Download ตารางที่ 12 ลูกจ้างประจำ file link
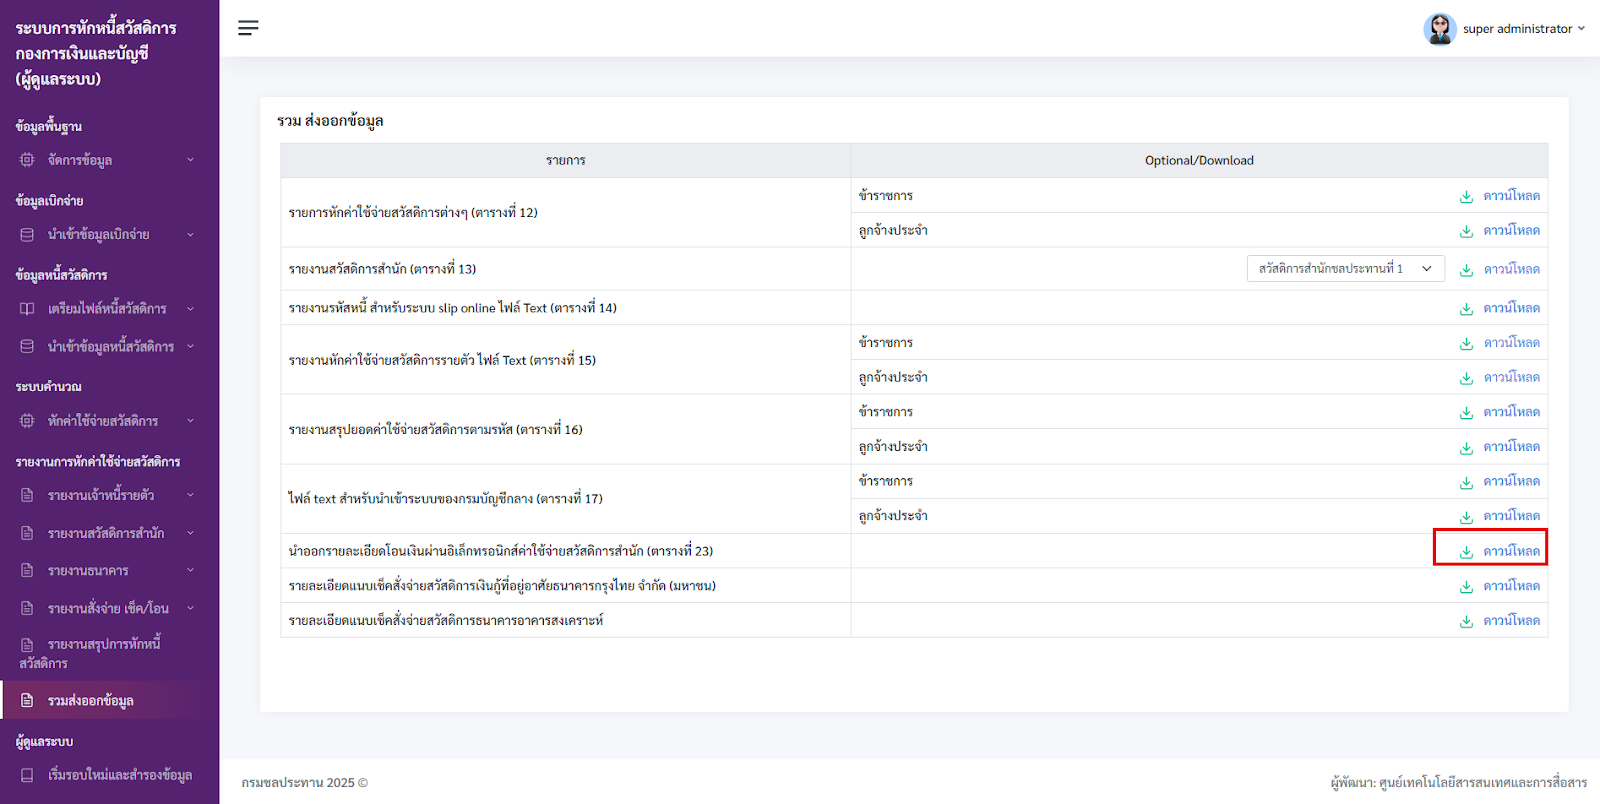1600x804 pixels. tap(1511, 231)
